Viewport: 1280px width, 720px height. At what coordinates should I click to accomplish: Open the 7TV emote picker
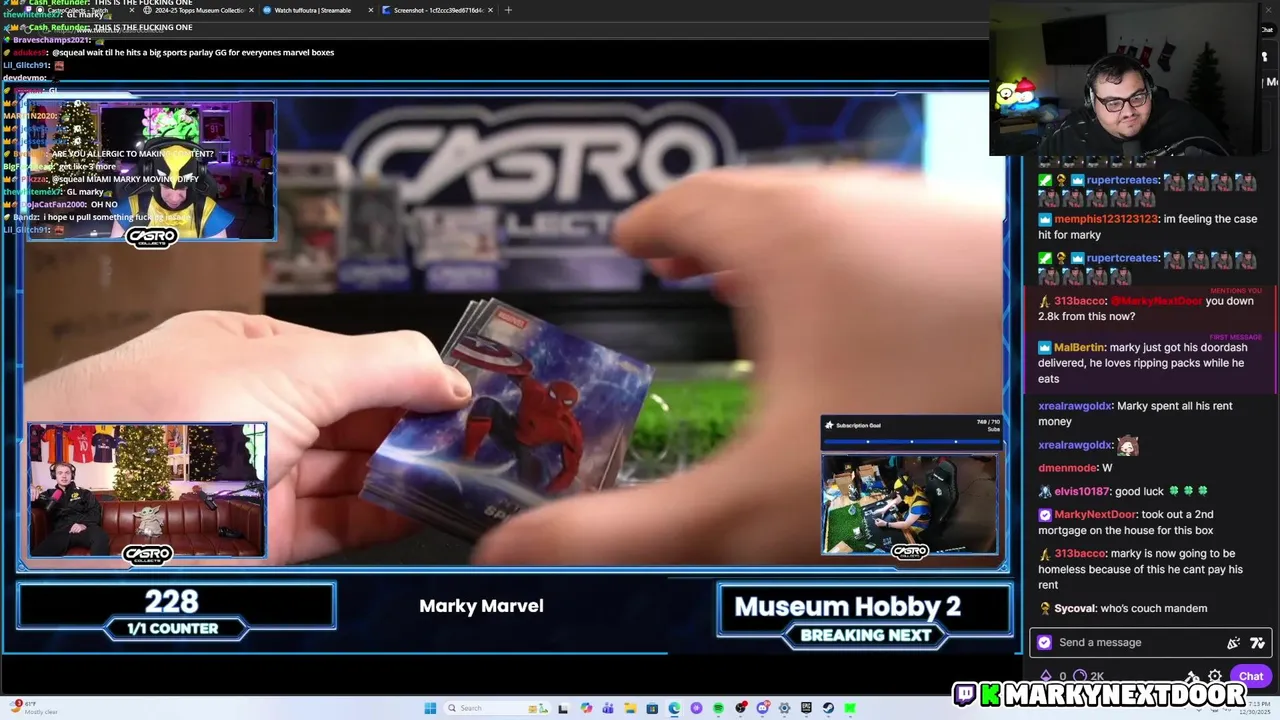coord(1257,643)
